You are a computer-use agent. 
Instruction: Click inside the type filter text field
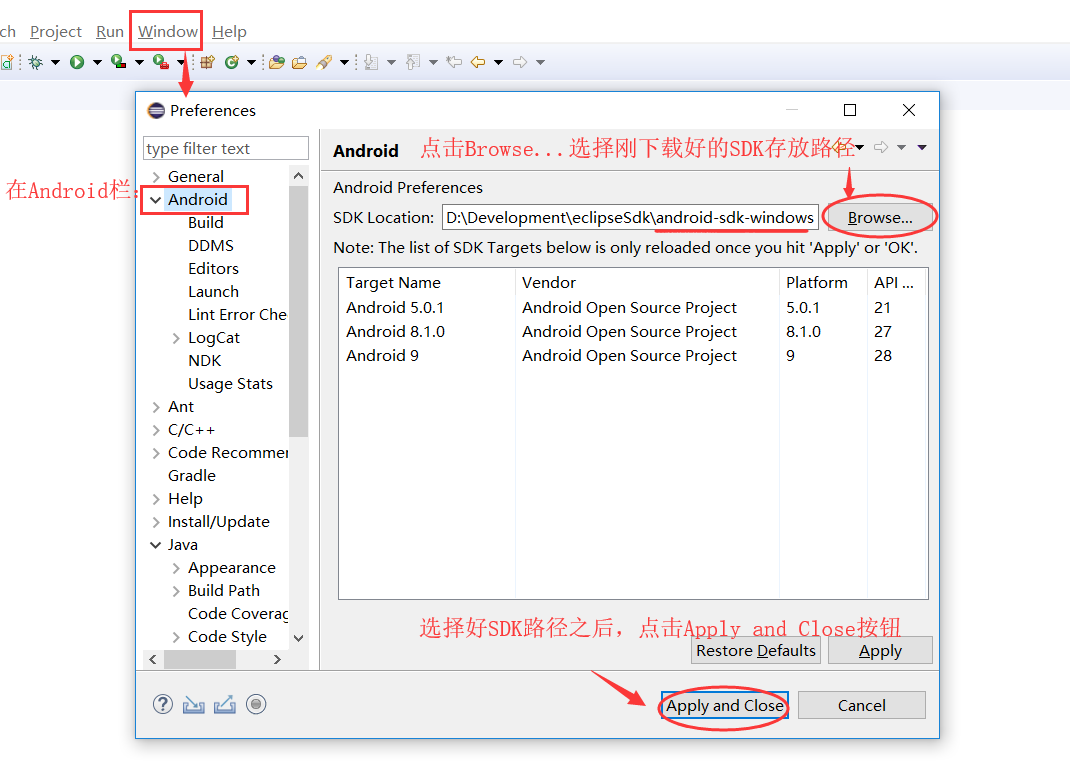225,148
